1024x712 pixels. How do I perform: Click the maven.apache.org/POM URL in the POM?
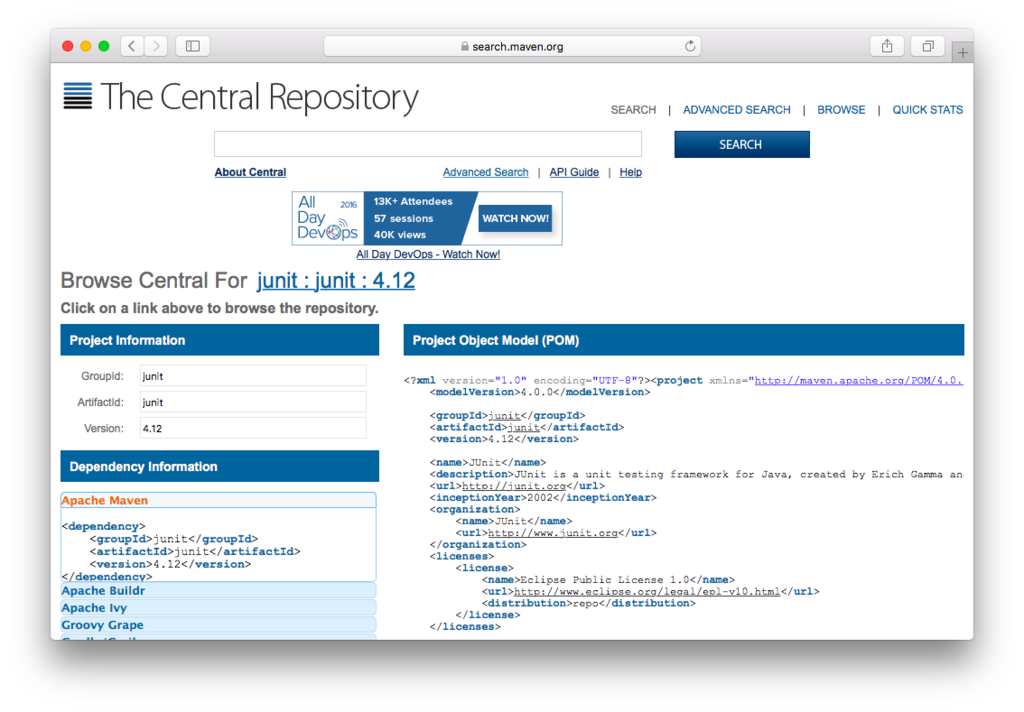click(859, 380)
